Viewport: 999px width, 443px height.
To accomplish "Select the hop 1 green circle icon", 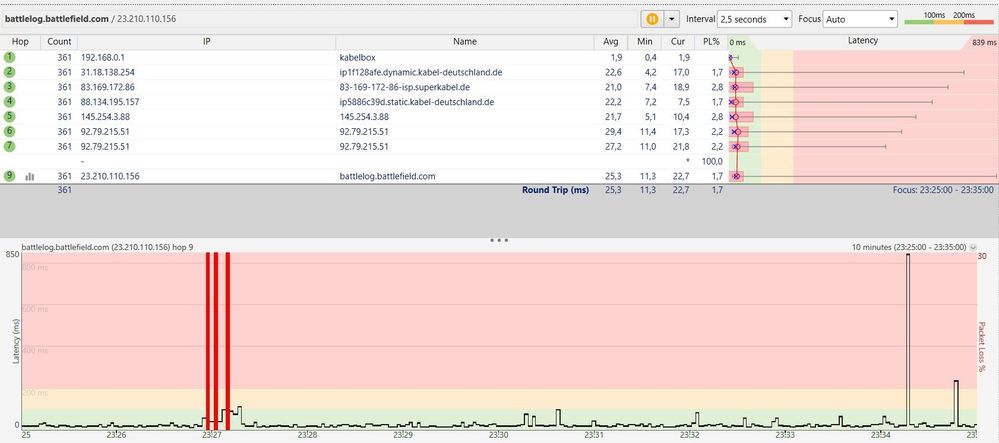I will coord(9,57).
